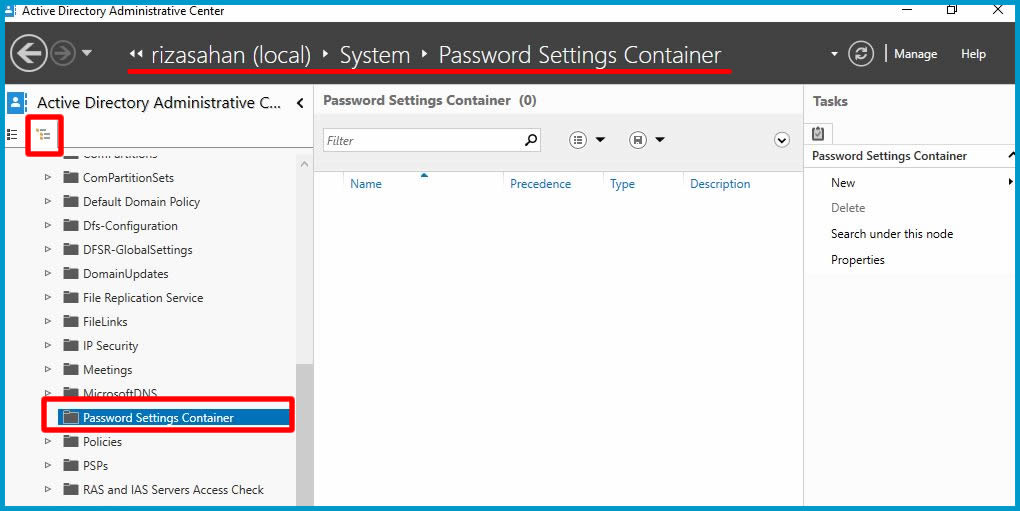Select Password Settings Container tree item
The image size is (1020, 511).
[x=173, y=417]
